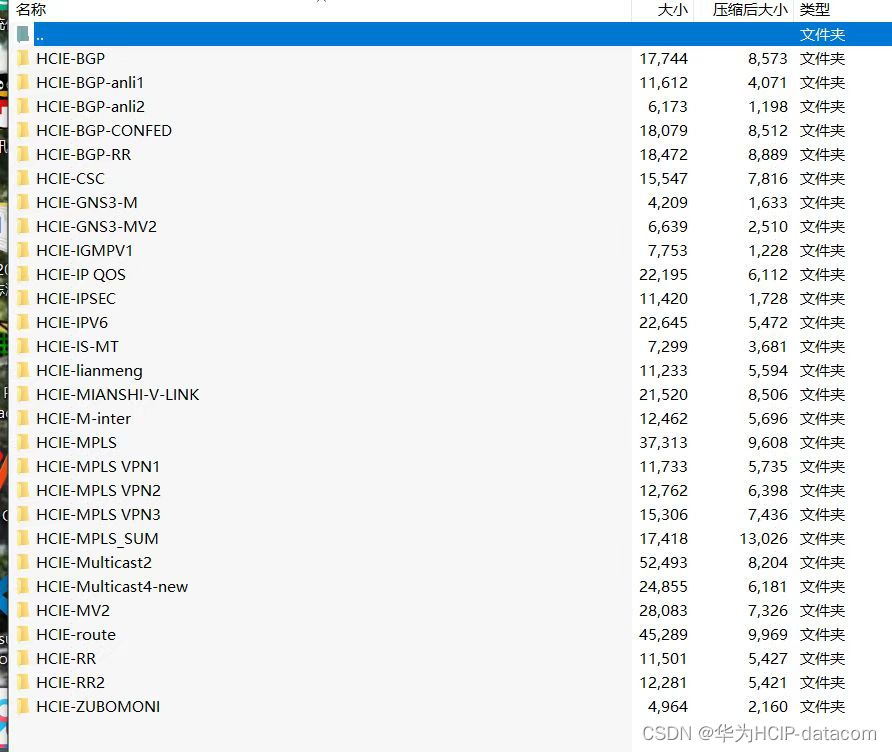Image resolution: width=892 pixels, height=752 pixels.
Task: Click the HCIE-M-inter folder icon
Action: pos(23,419)
